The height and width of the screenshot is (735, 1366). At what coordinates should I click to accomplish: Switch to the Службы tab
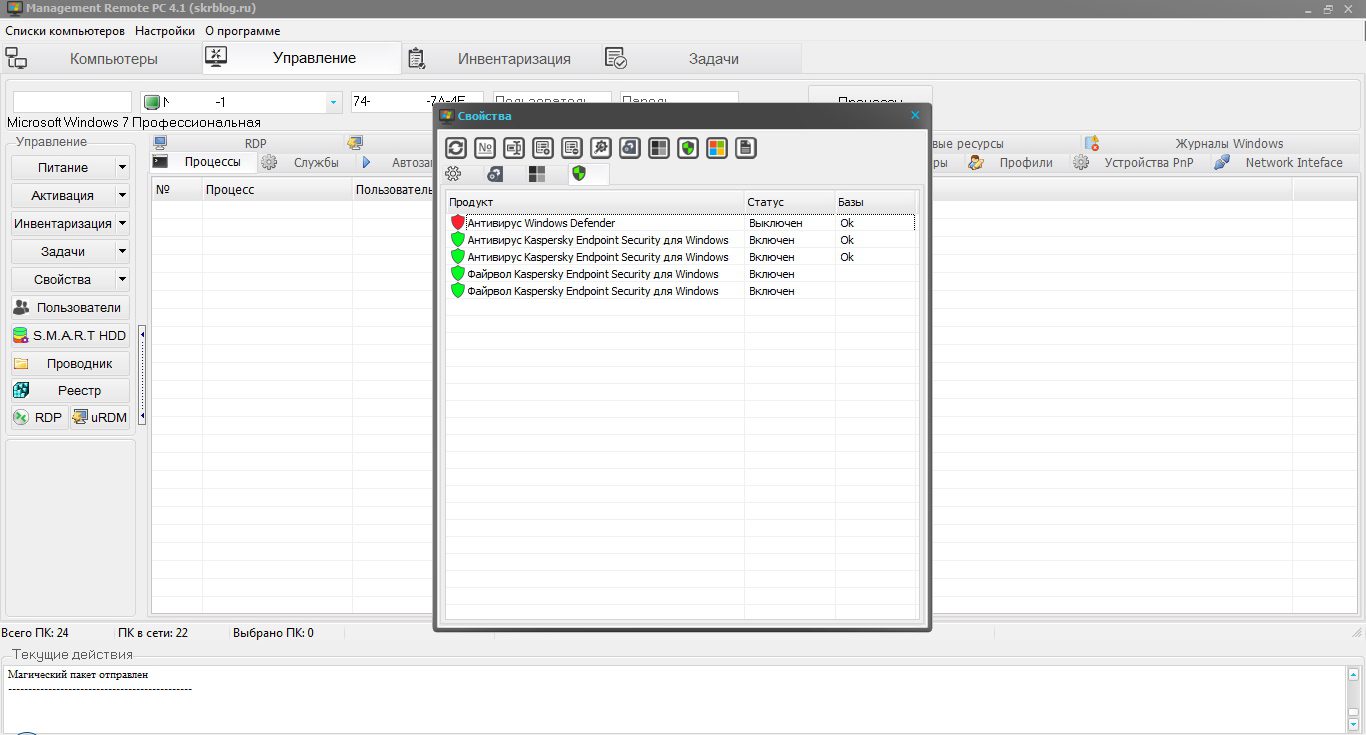[305, 162]
